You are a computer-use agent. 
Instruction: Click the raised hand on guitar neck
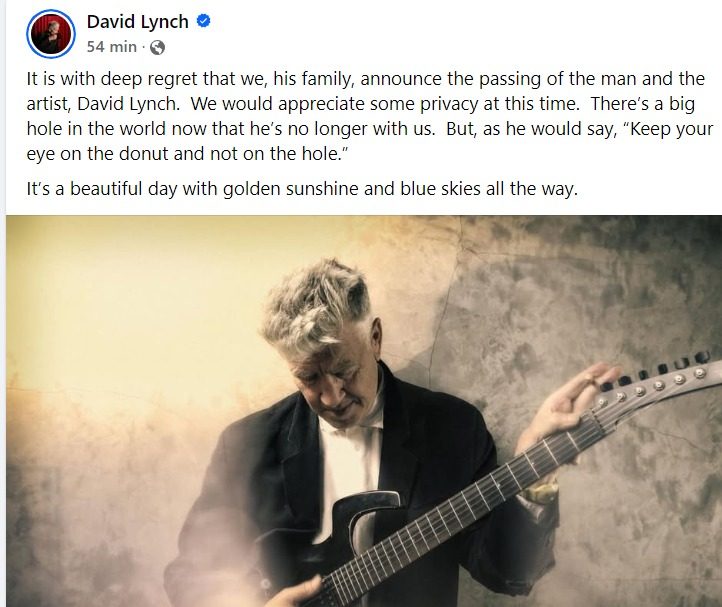571,405
